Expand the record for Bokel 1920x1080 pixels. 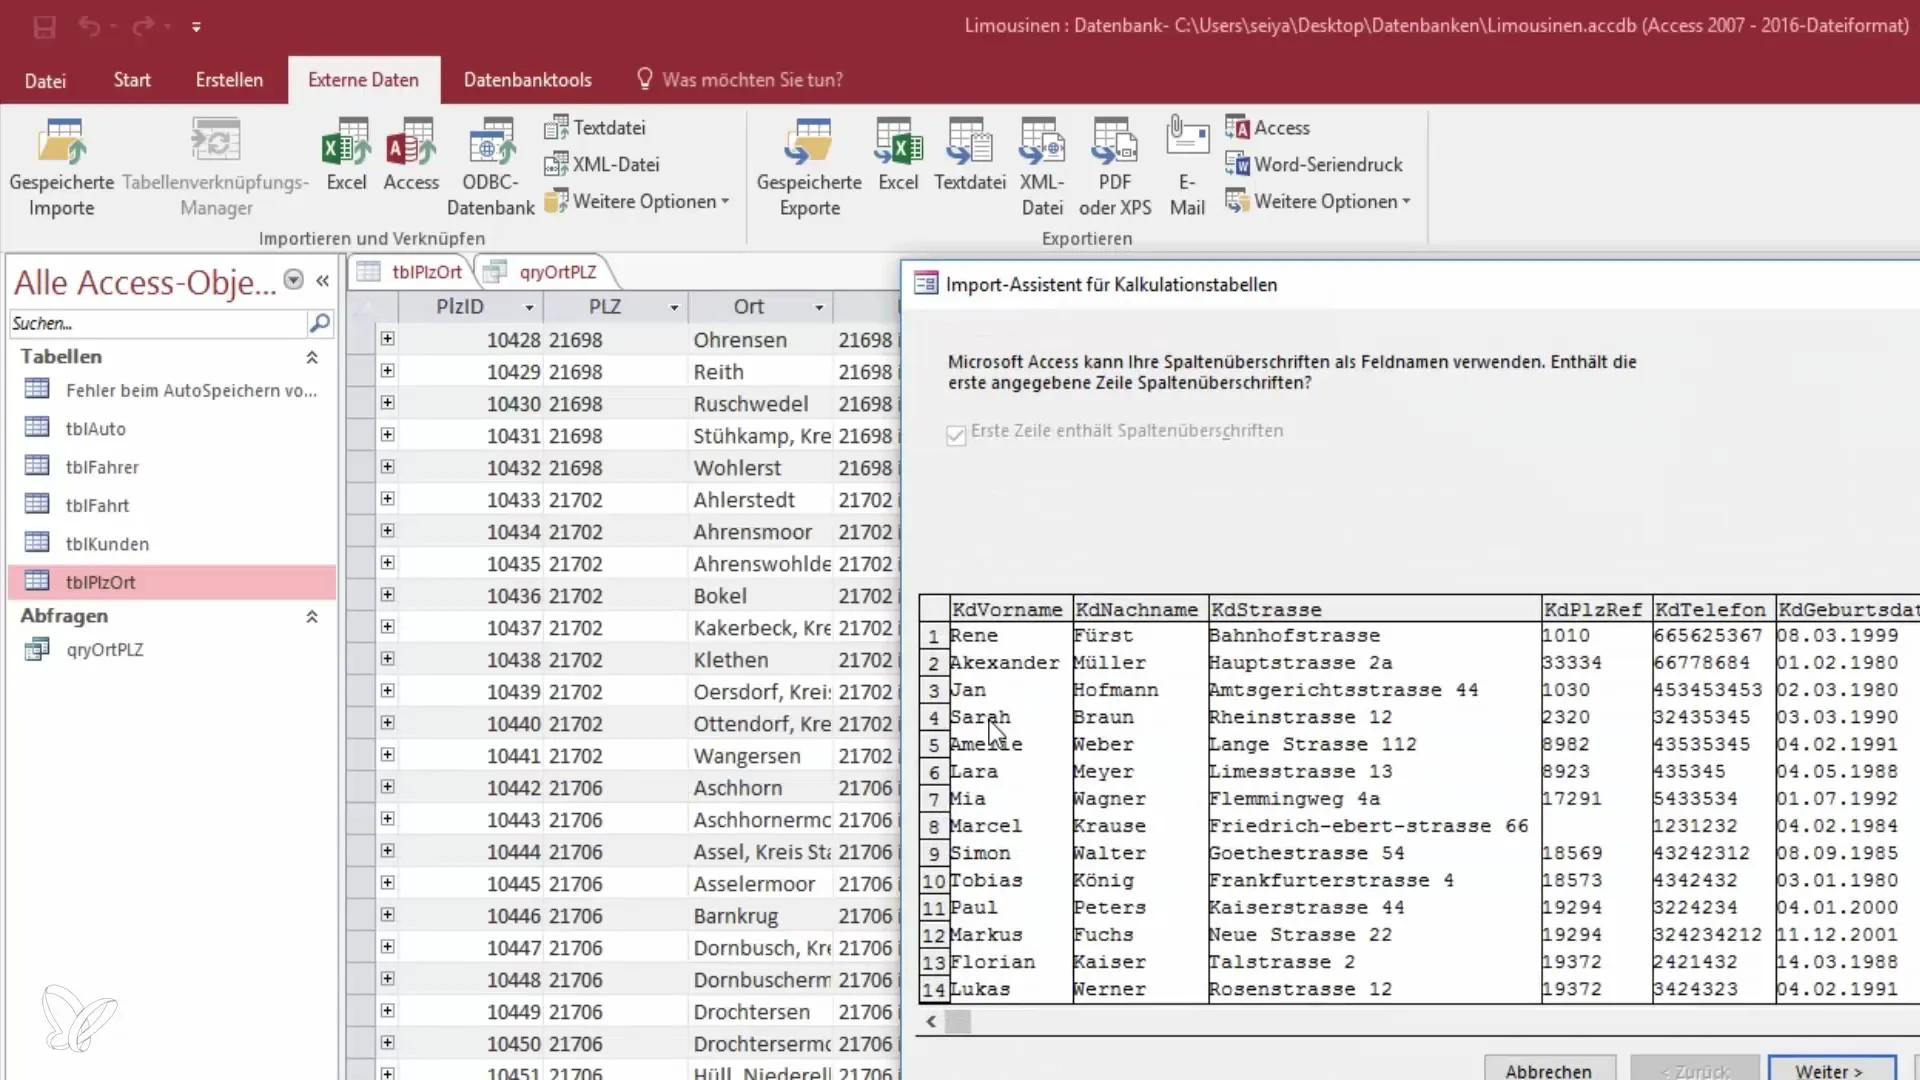point(387,595)
